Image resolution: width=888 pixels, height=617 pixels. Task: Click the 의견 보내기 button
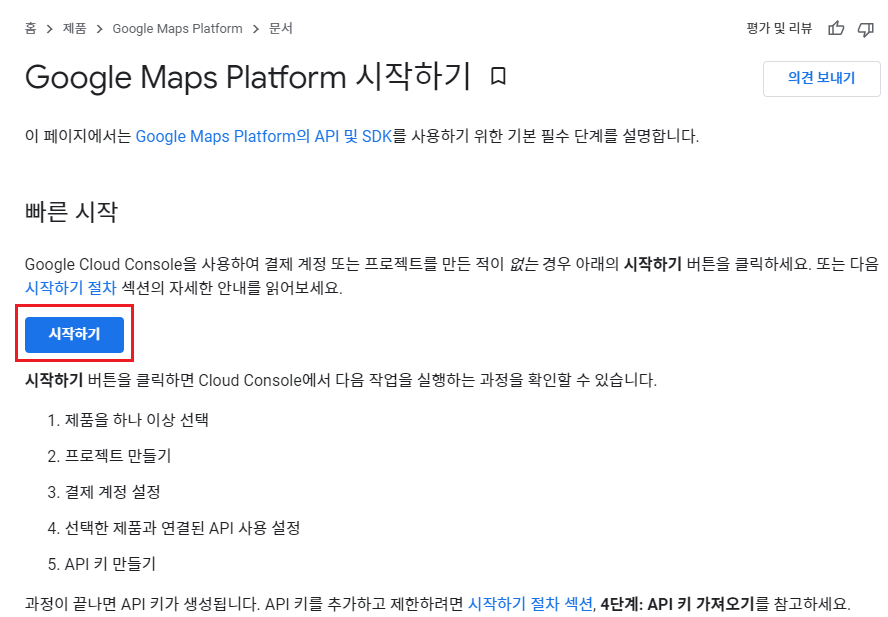pos(821,79)
